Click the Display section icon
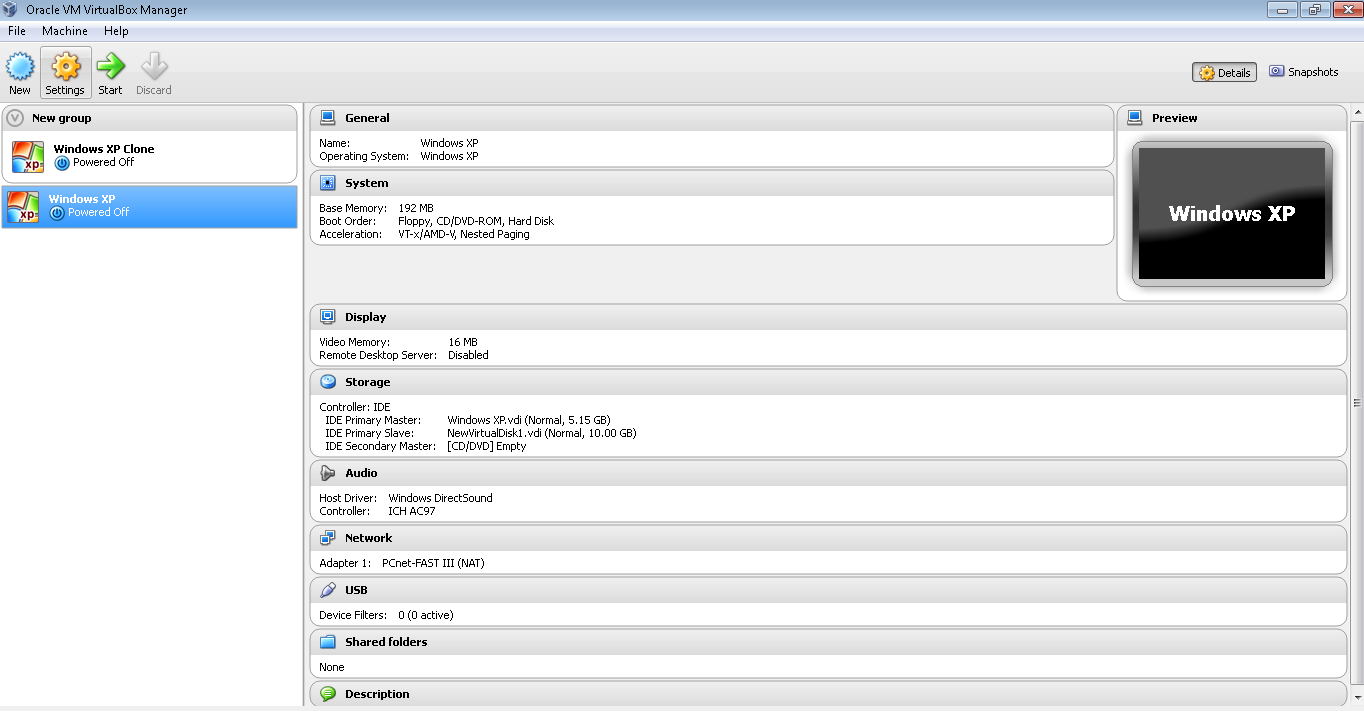1364x711 pixels. 327,317
